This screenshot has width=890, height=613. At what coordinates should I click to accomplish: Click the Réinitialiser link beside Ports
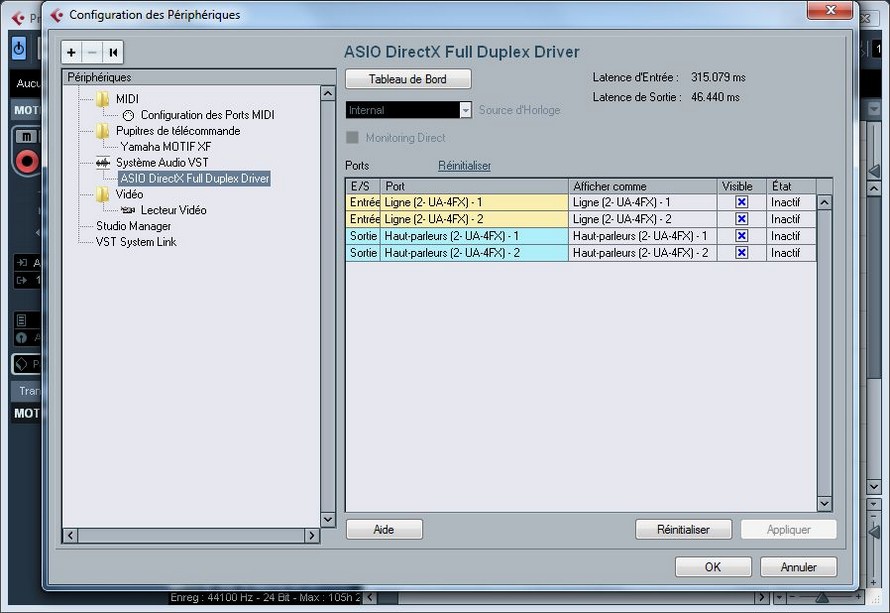[x=464, y=166]
